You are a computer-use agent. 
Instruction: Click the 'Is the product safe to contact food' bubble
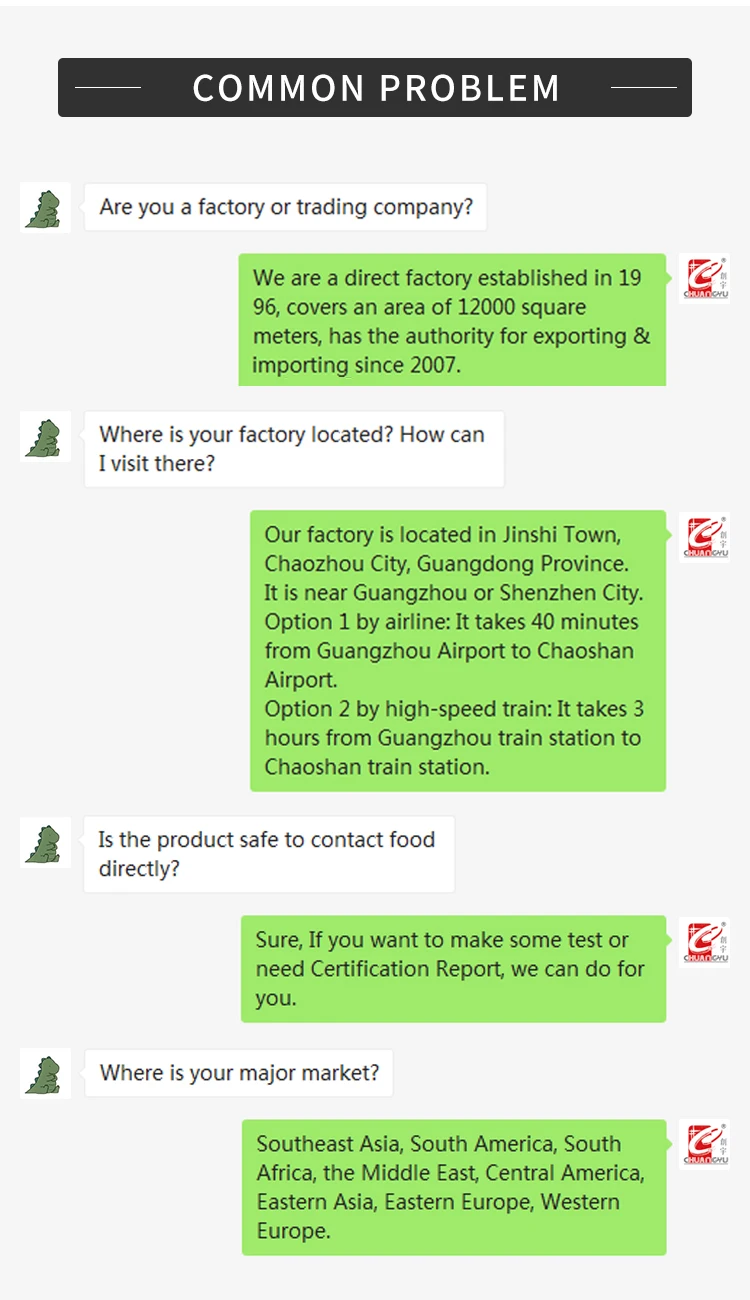[x=268, y=854]
